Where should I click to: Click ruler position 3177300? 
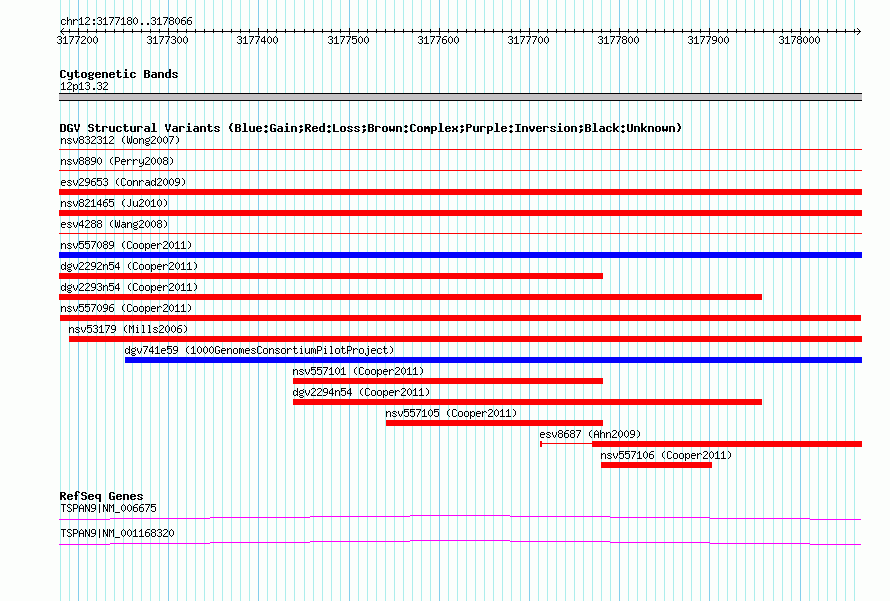[167, 40]
